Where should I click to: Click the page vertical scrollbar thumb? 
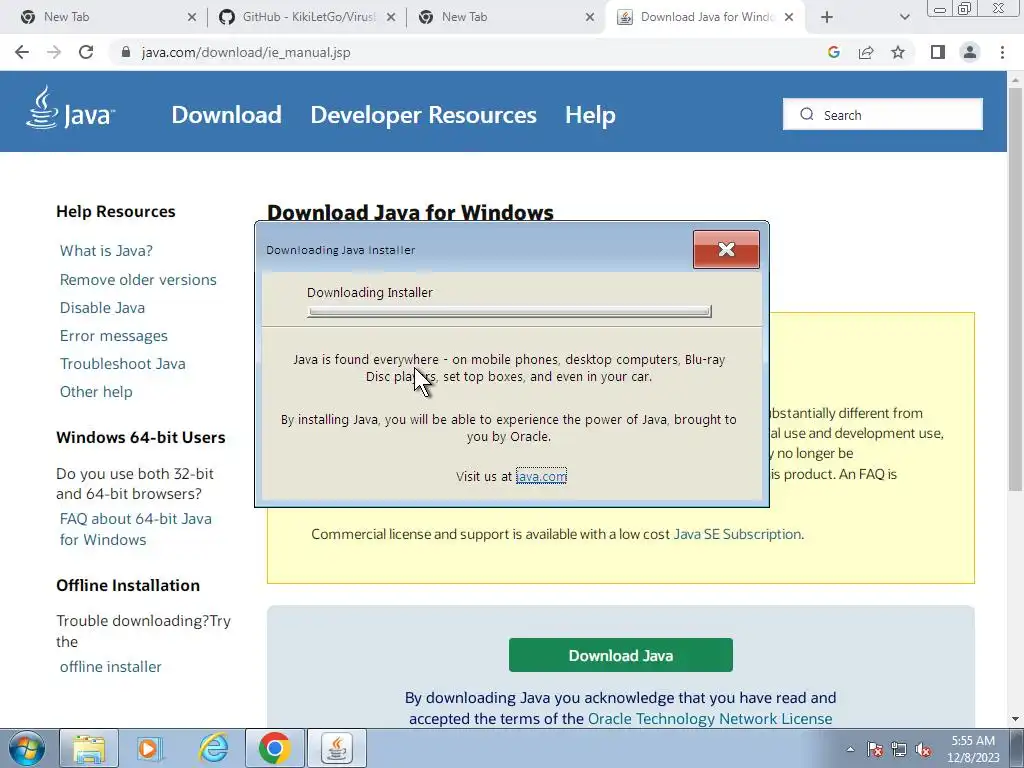click(1015, 289)
